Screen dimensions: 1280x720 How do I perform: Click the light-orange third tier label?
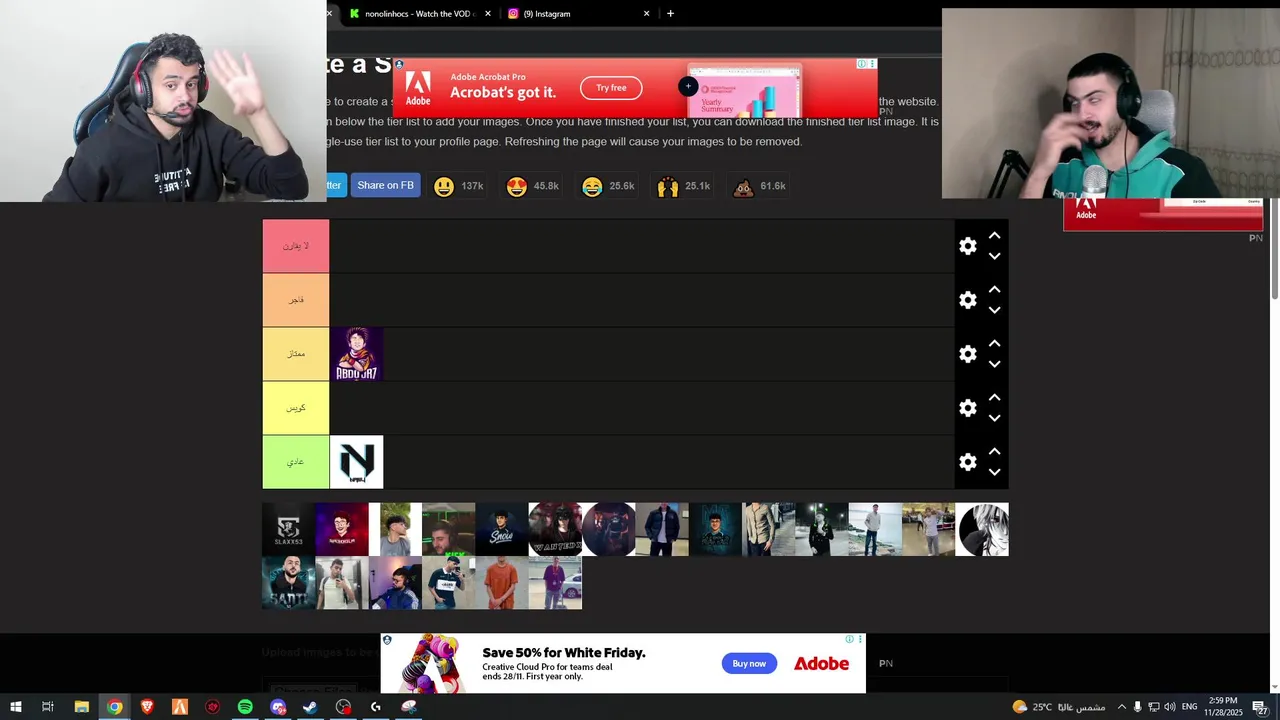point(296,354)
